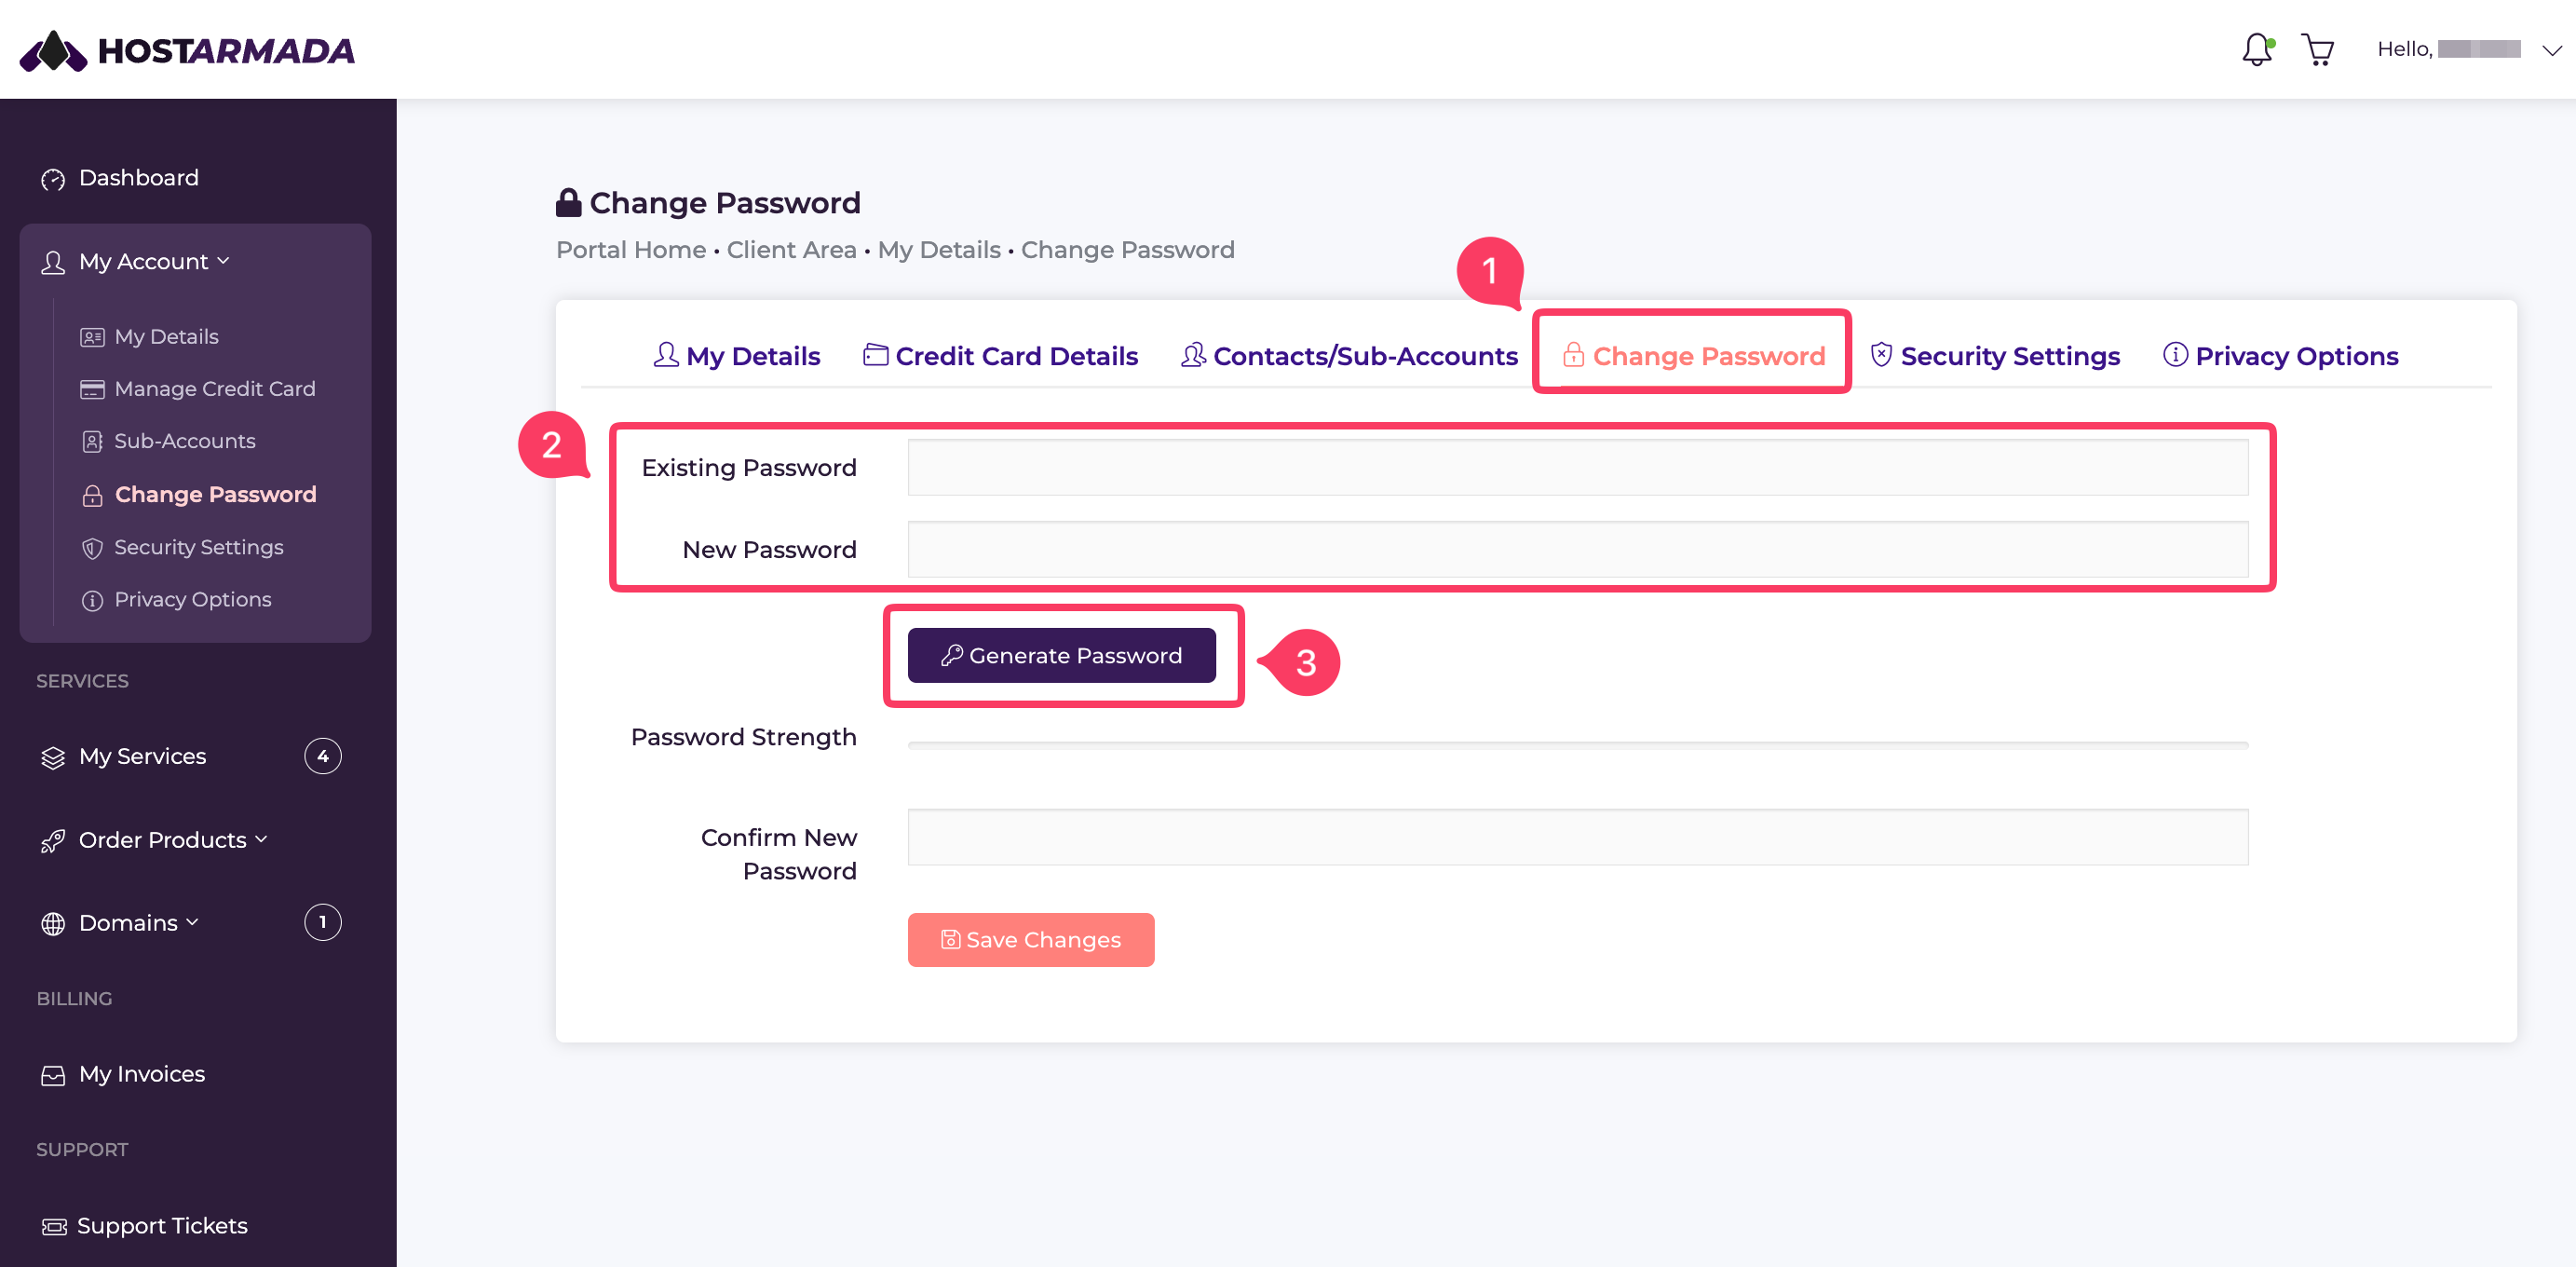Screen dimensions: 2576x1267
Task: Open Dashboard via its gauge icon
Action: [52, 179]
